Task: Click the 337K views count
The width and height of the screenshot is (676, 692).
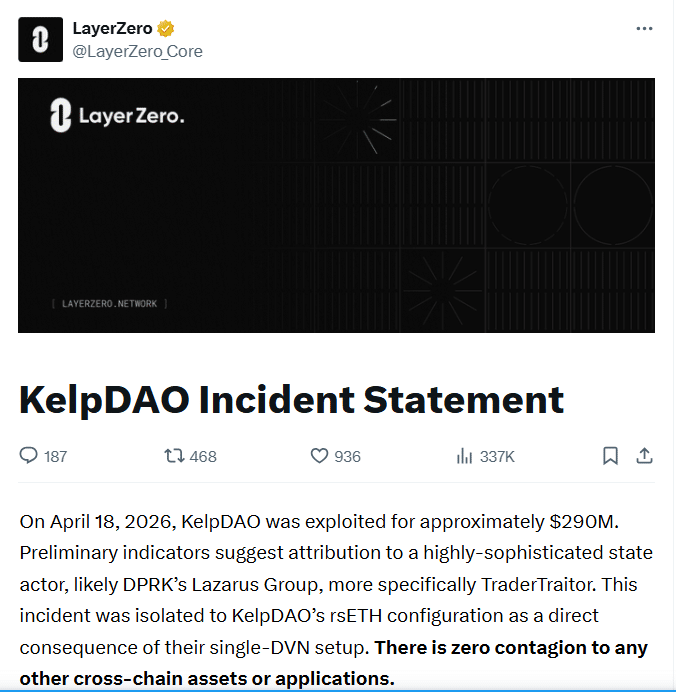Action: [497, 457]
